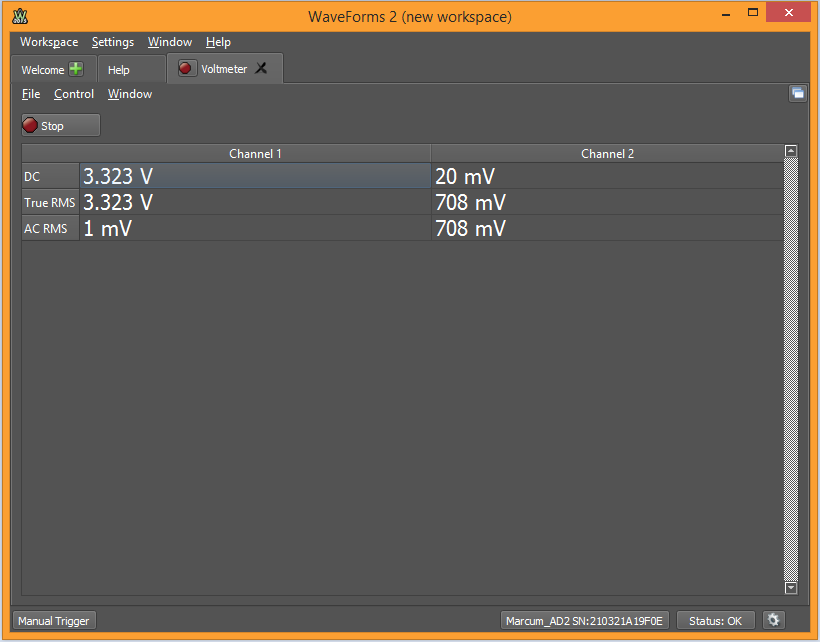Open device options via the gear icon
This screenshot has height=642, width=820.
point(773,621)
